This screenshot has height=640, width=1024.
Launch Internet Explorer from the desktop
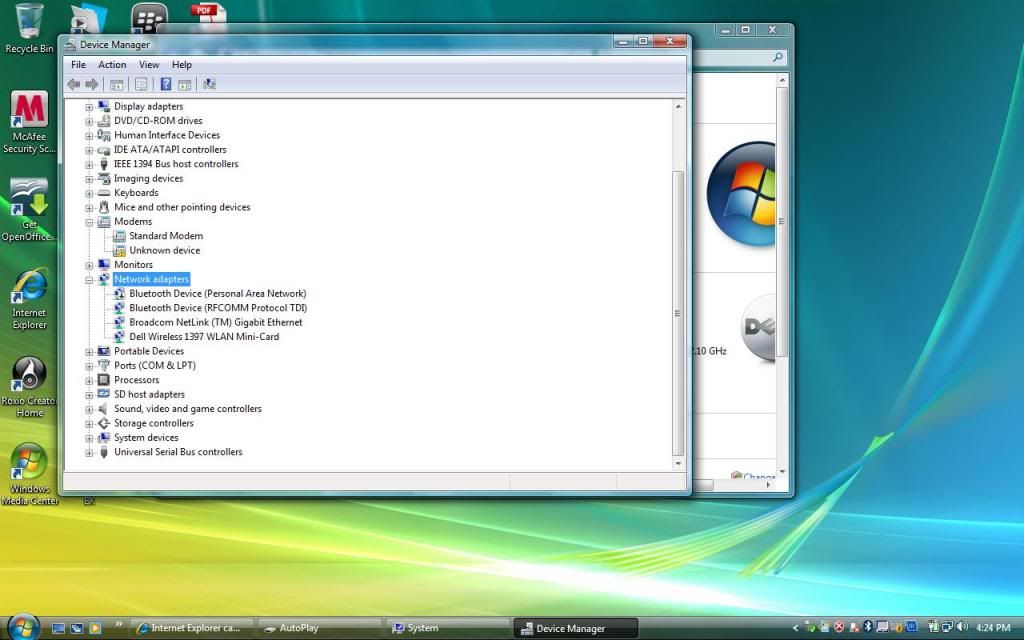point(29,299)
